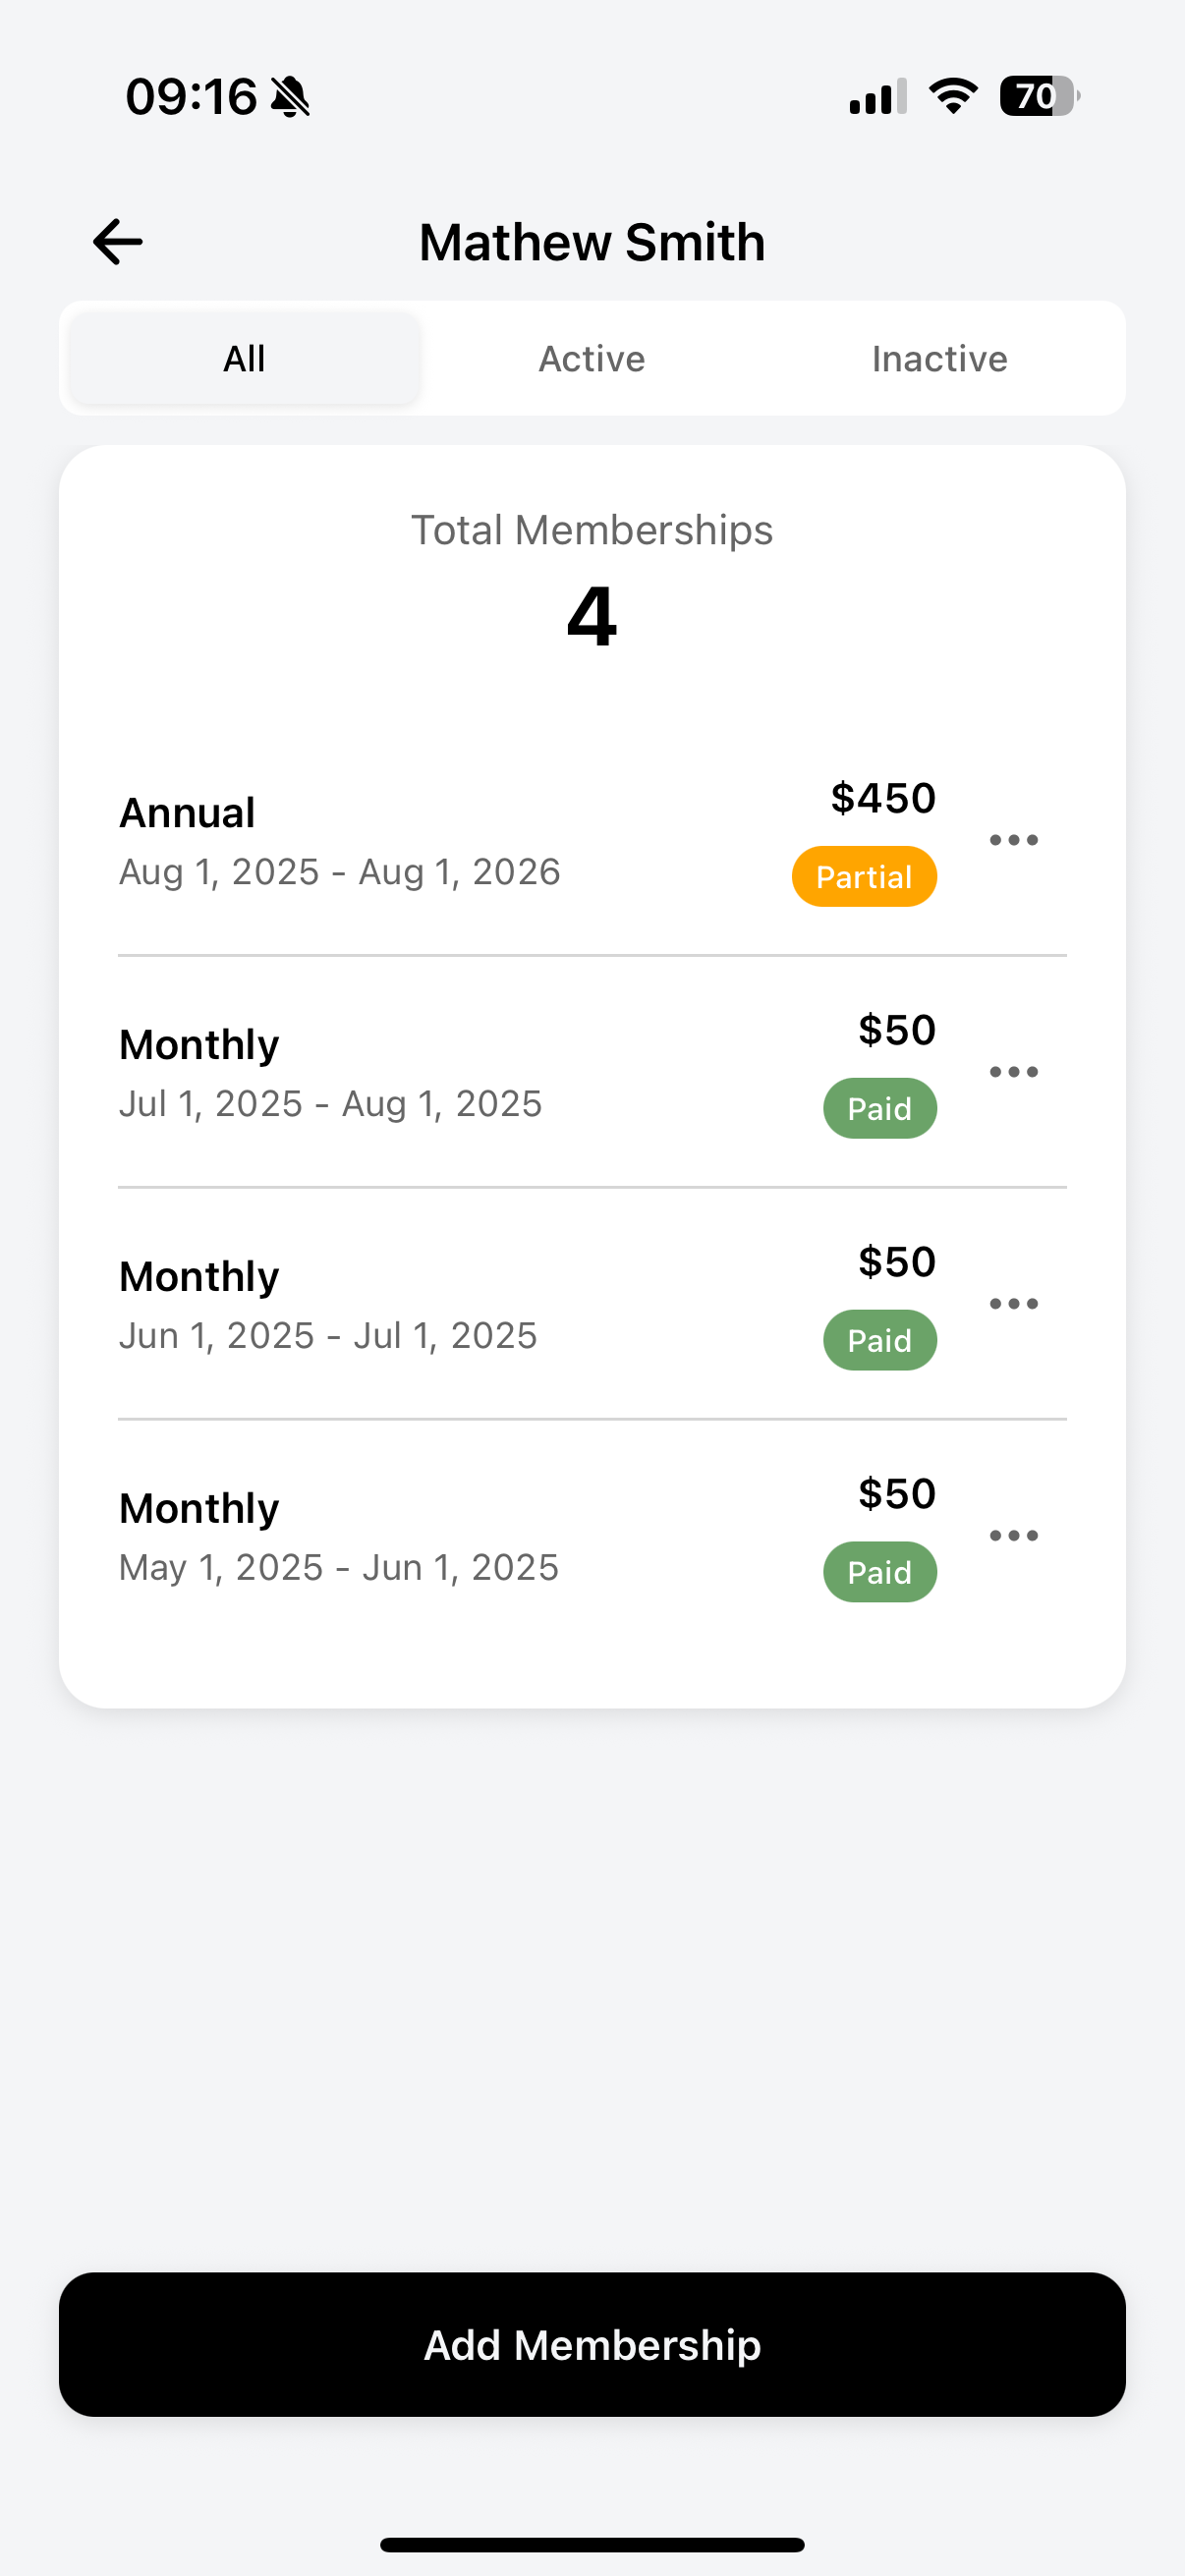Tap the Wi-Fi status icon
Image resolution: width=1185 pixels, height=2576 pixels.
[953, 96]
